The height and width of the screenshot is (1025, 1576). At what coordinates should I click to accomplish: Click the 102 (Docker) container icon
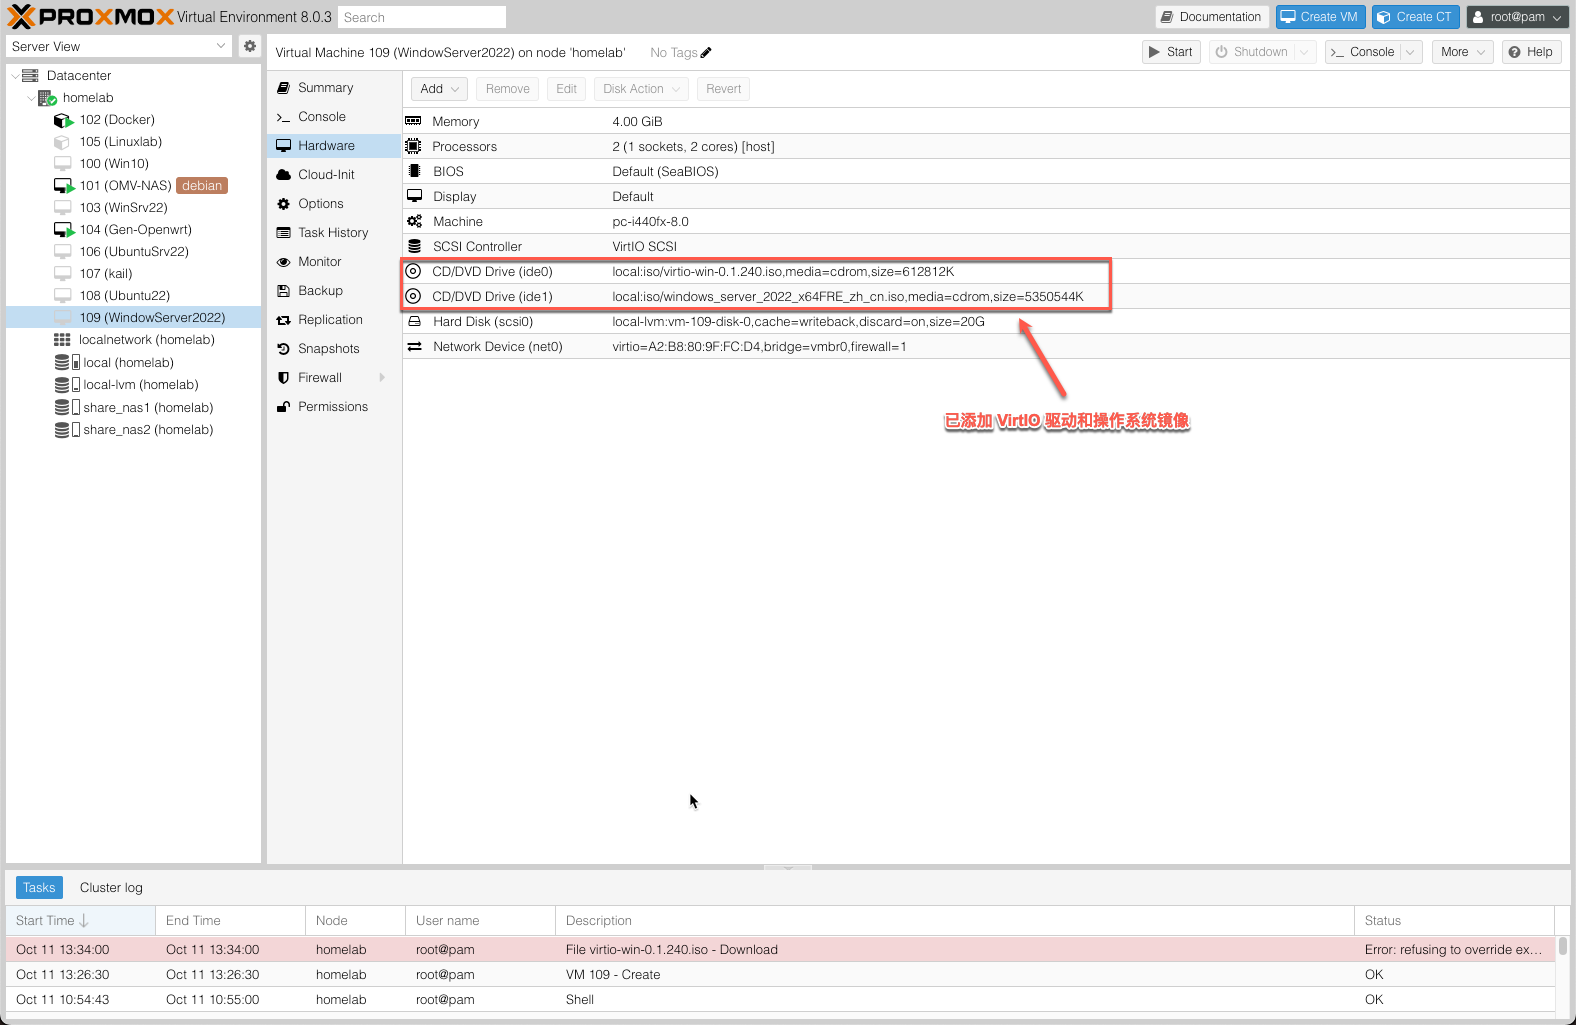63,120
